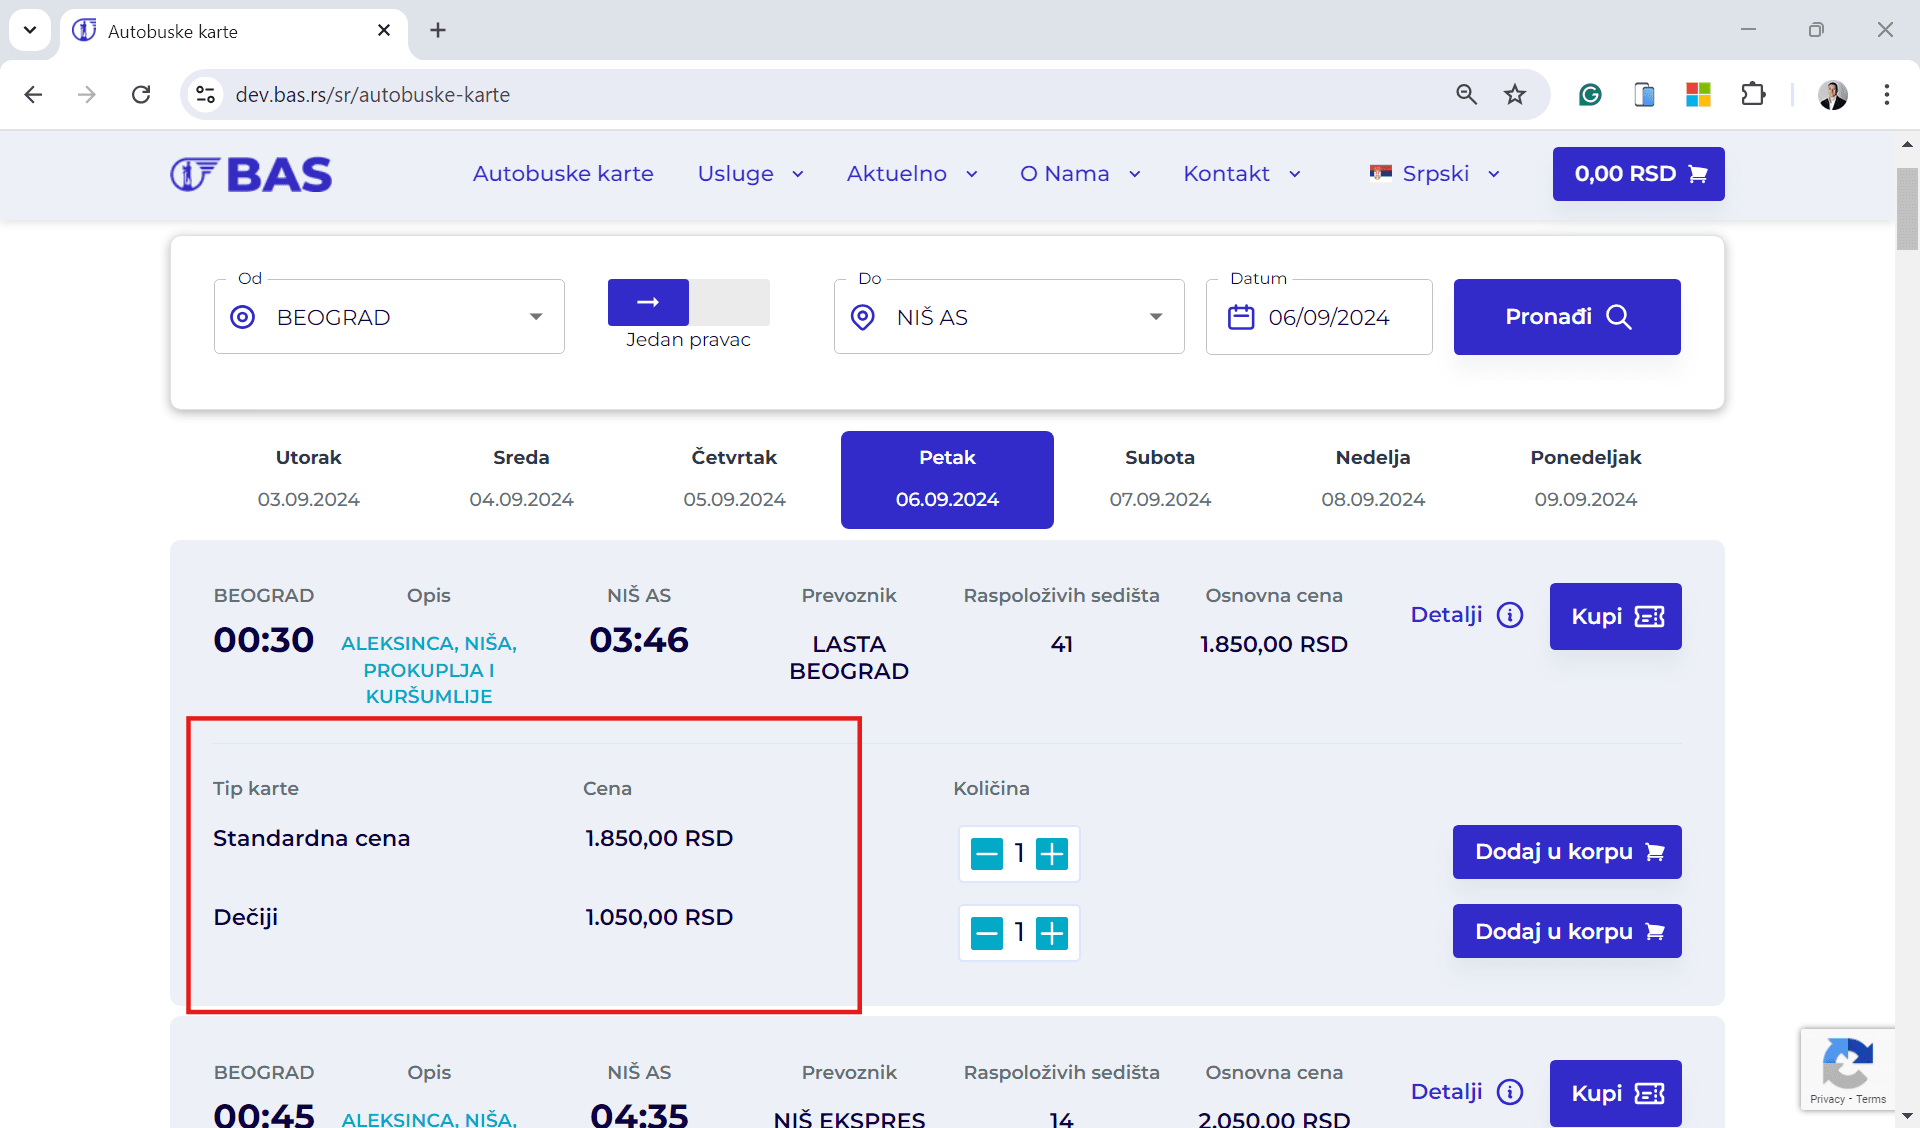Close the Autobuske karte tab
Screen dimensions: 1920x1128
384,30
